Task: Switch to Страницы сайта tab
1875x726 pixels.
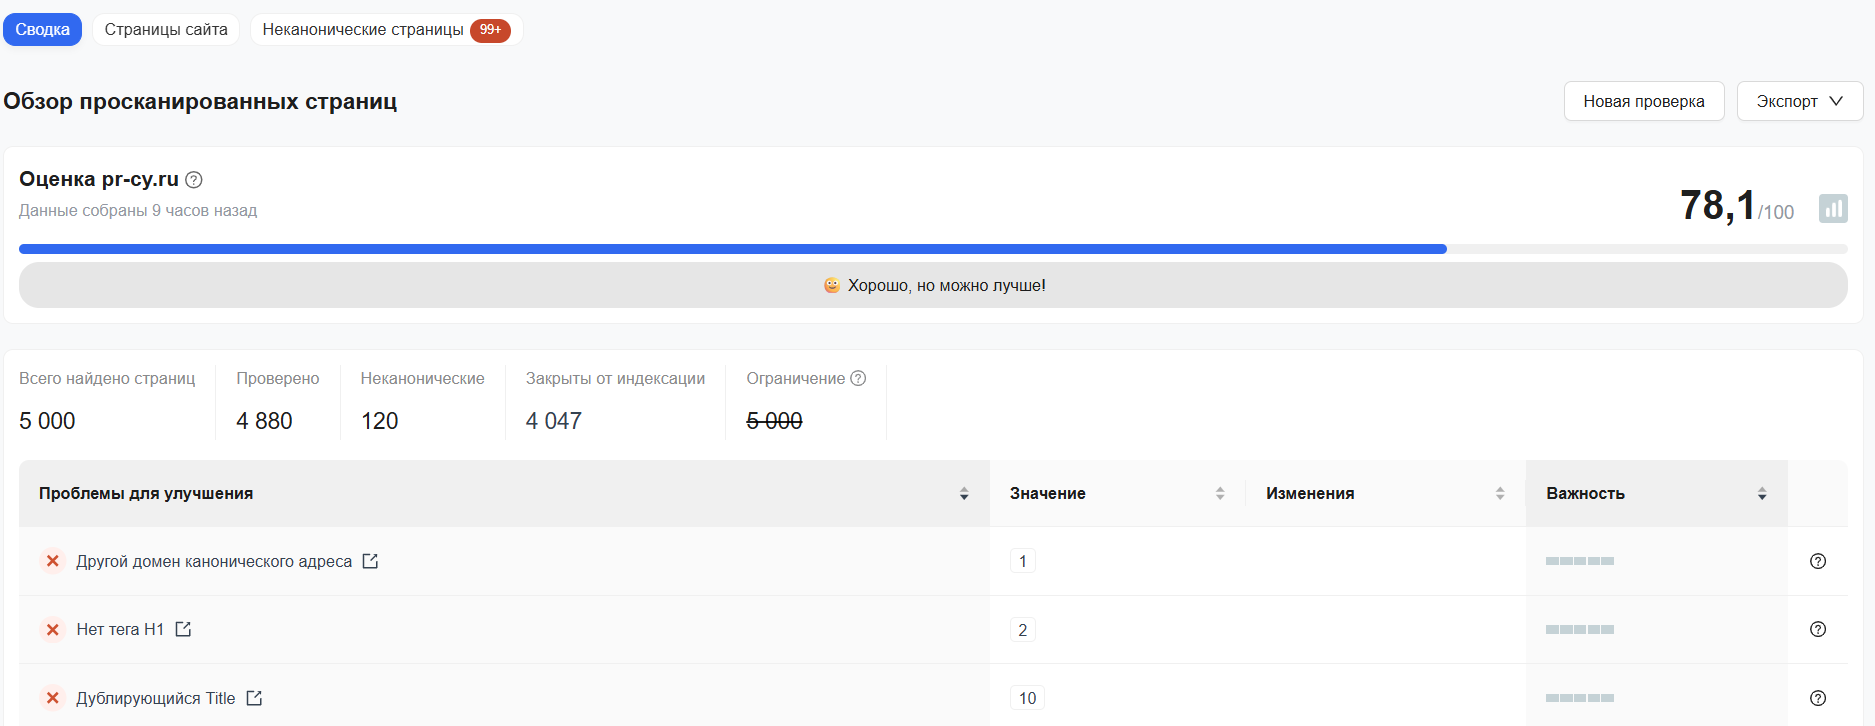Action: 166,30
